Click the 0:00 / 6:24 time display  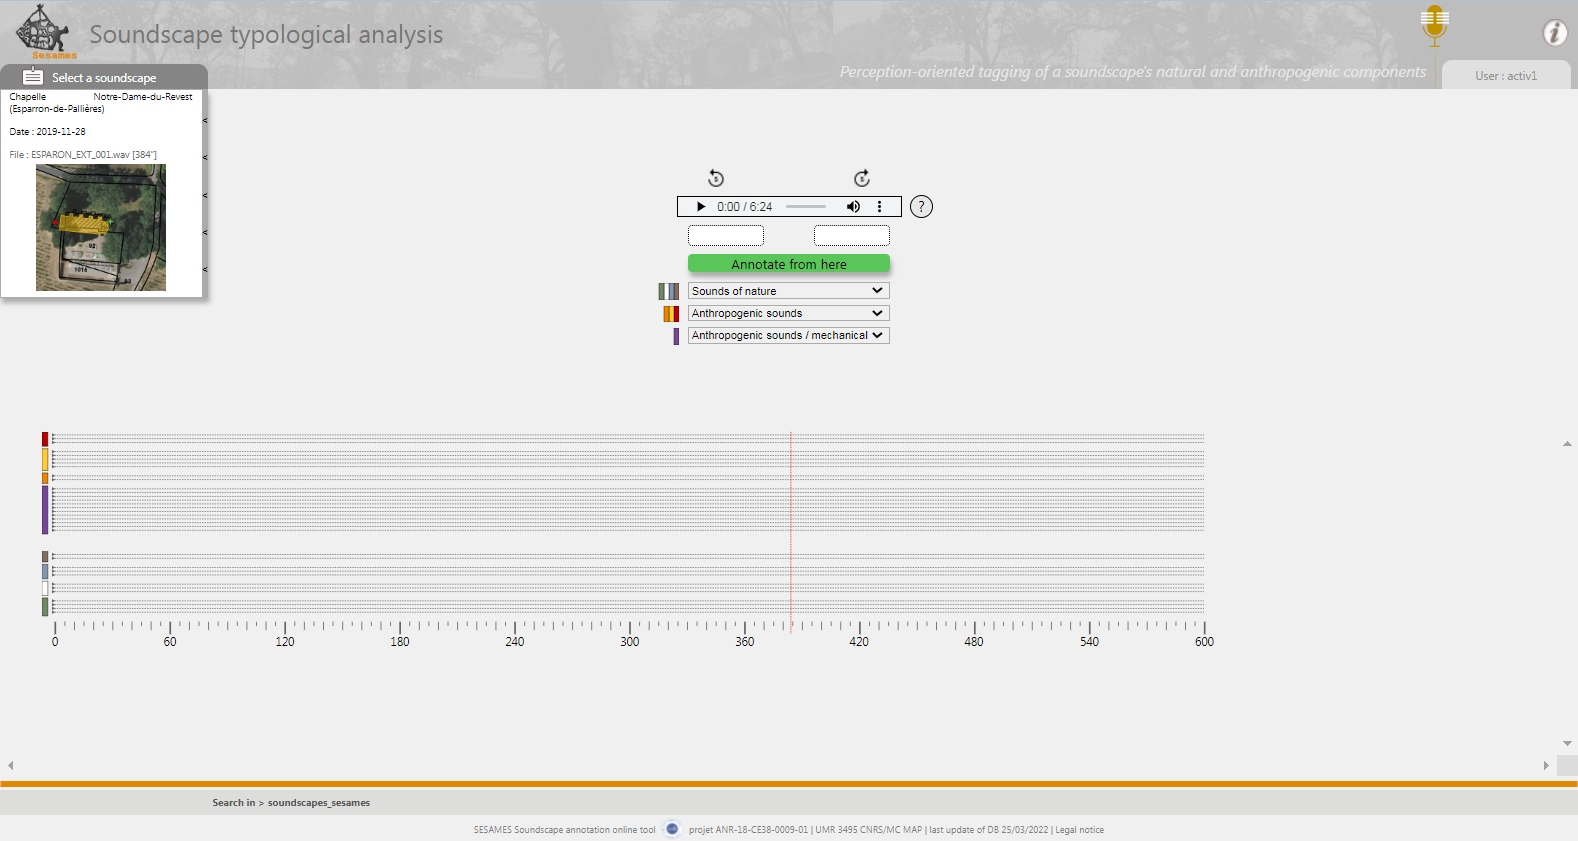click(x=745, y=207)
